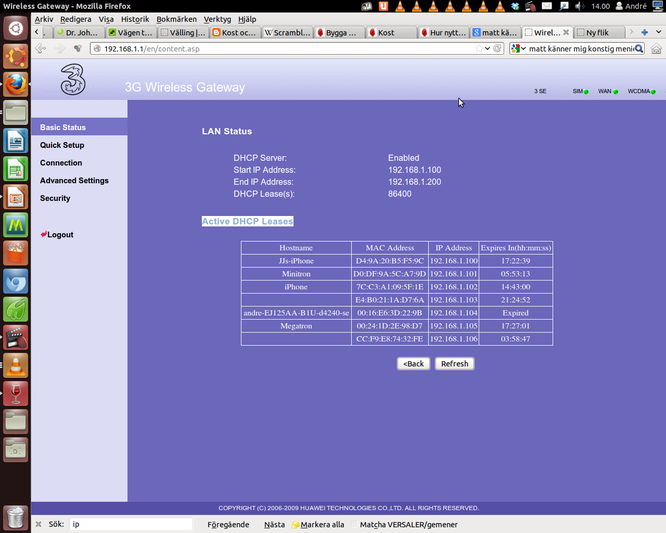Open the Security sidebar link
Viewport: 666px width, 533px height.
55,198
